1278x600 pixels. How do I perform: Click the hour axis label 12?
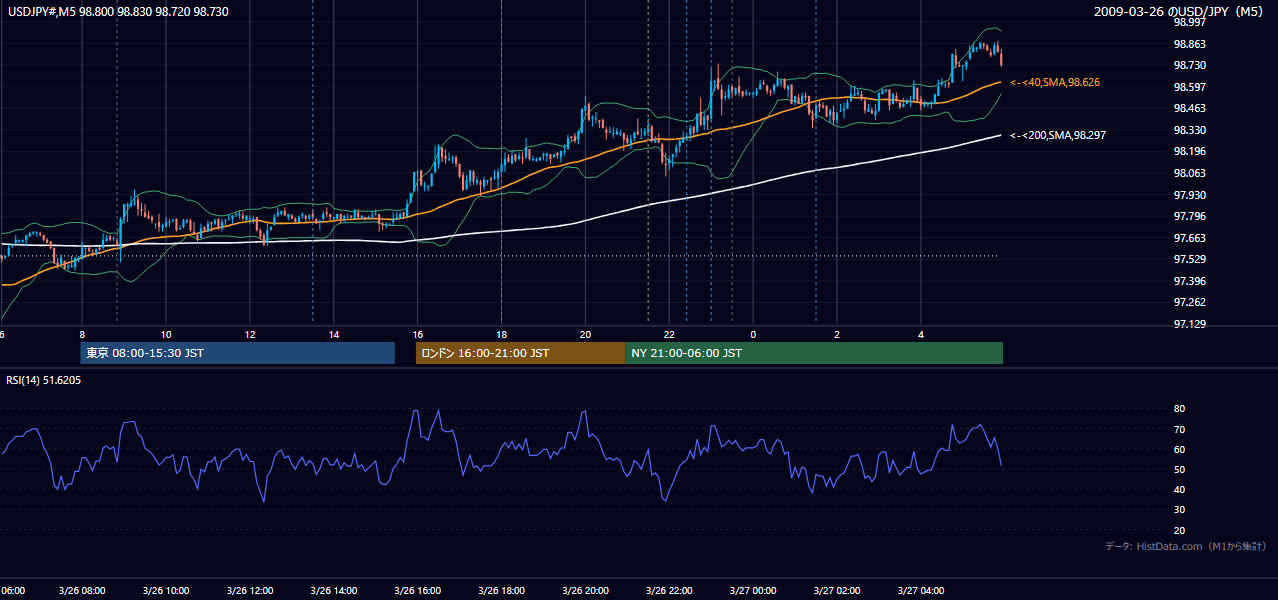[x=250, y=334]
